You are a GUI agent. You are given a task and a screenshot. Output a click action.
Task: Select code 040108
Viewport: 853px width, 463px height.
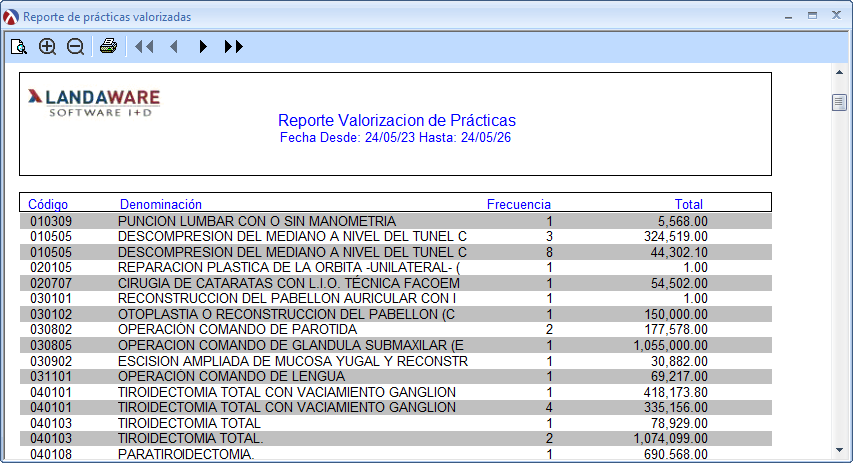point(51,454)
